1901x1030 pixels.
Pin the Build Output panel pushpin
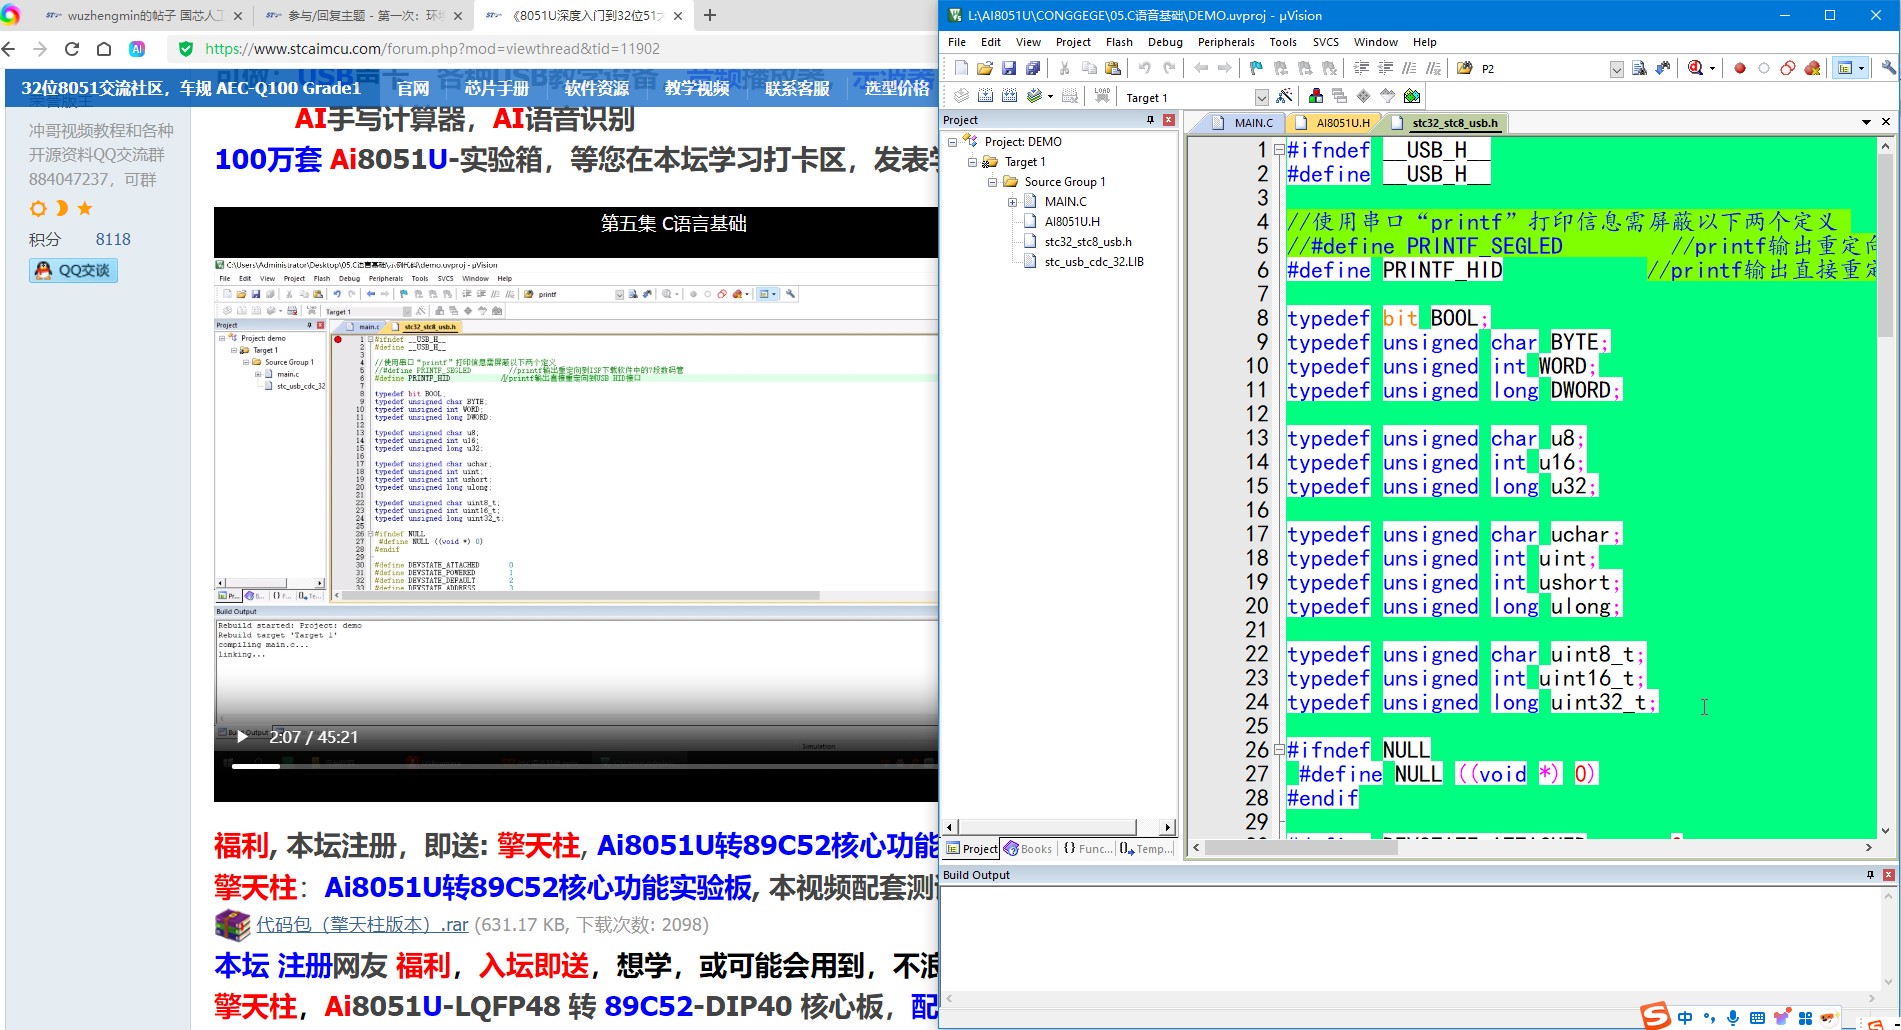click(x=1870, y=875)
